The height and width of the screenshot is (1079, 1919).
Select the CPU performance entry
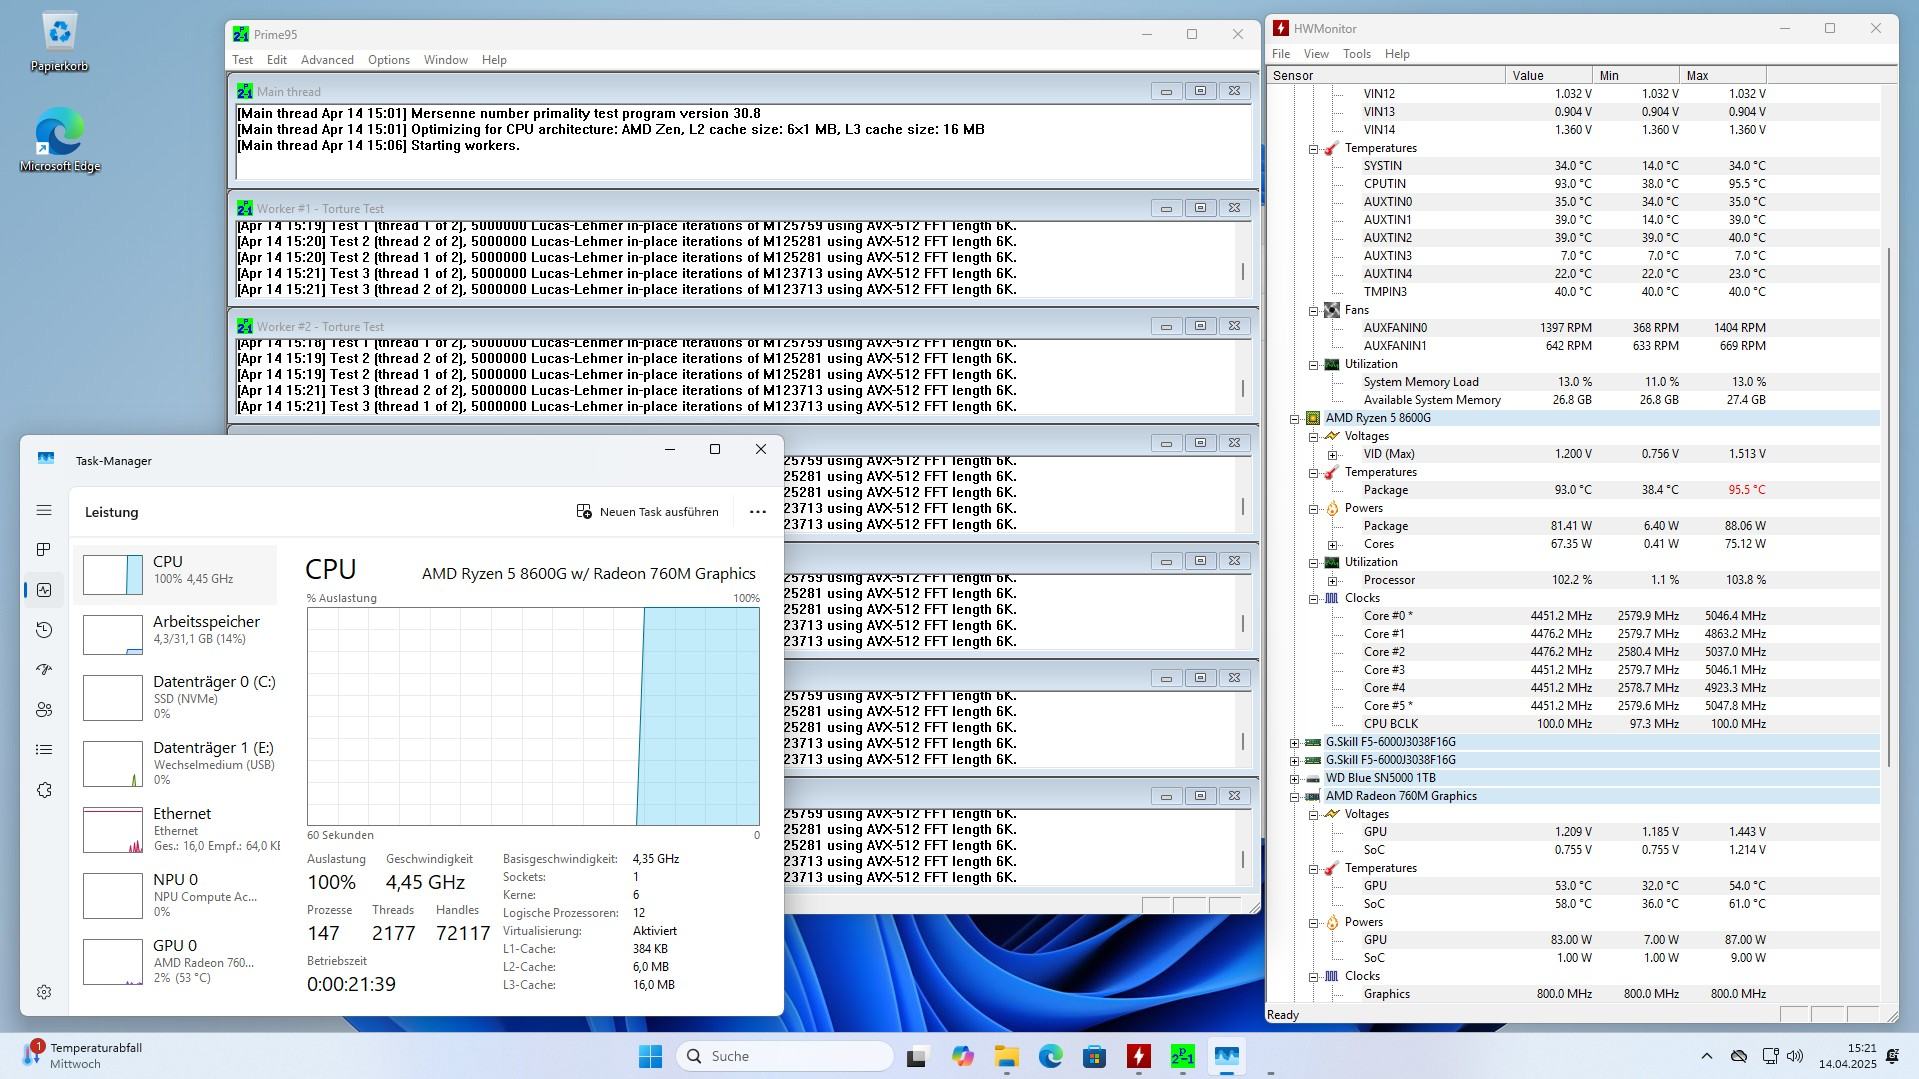[176, 574]
